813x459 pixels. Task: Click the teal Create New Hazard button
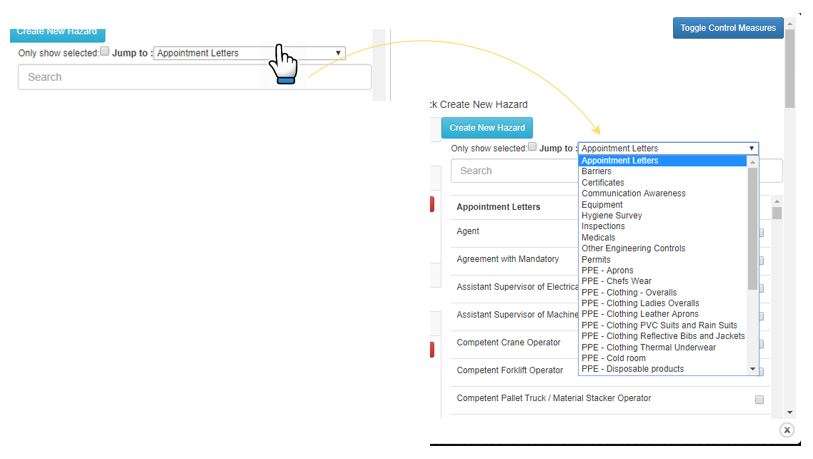487,128
